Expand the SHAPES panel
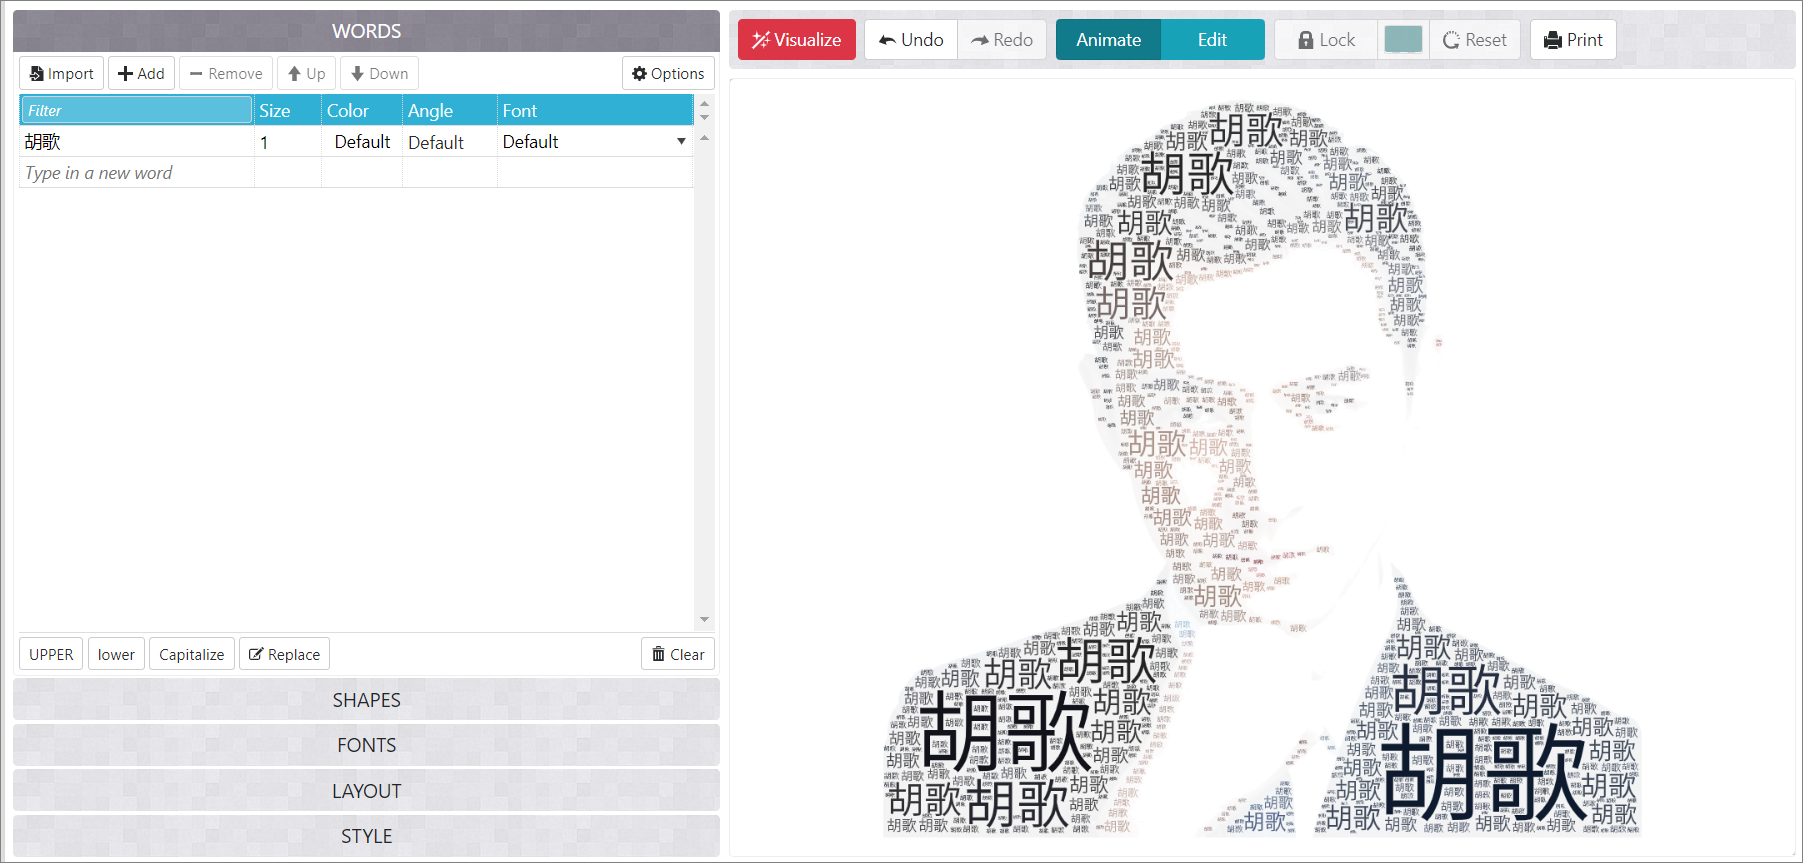 pos(366,700)
